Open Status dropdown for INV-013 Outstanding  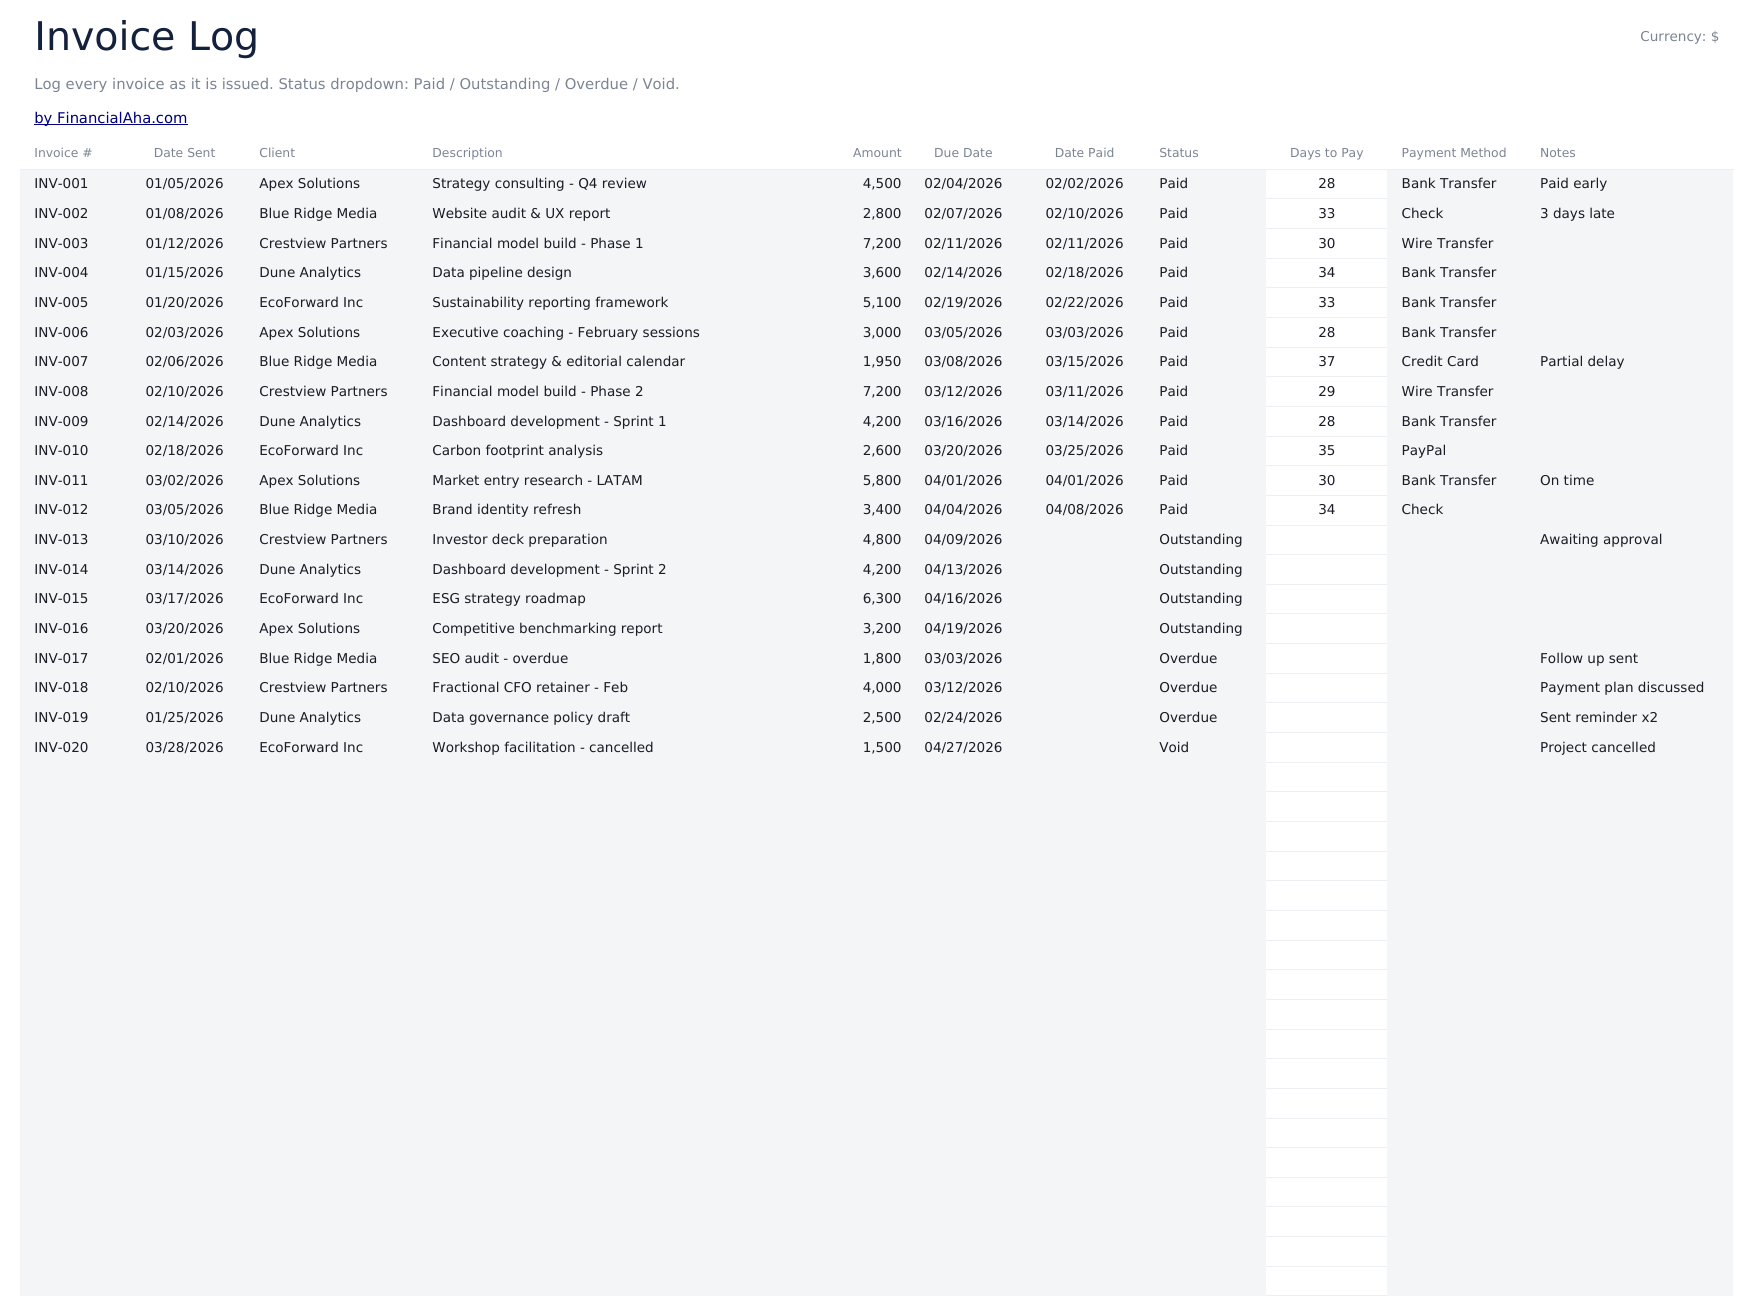[x=1200, y=540]
